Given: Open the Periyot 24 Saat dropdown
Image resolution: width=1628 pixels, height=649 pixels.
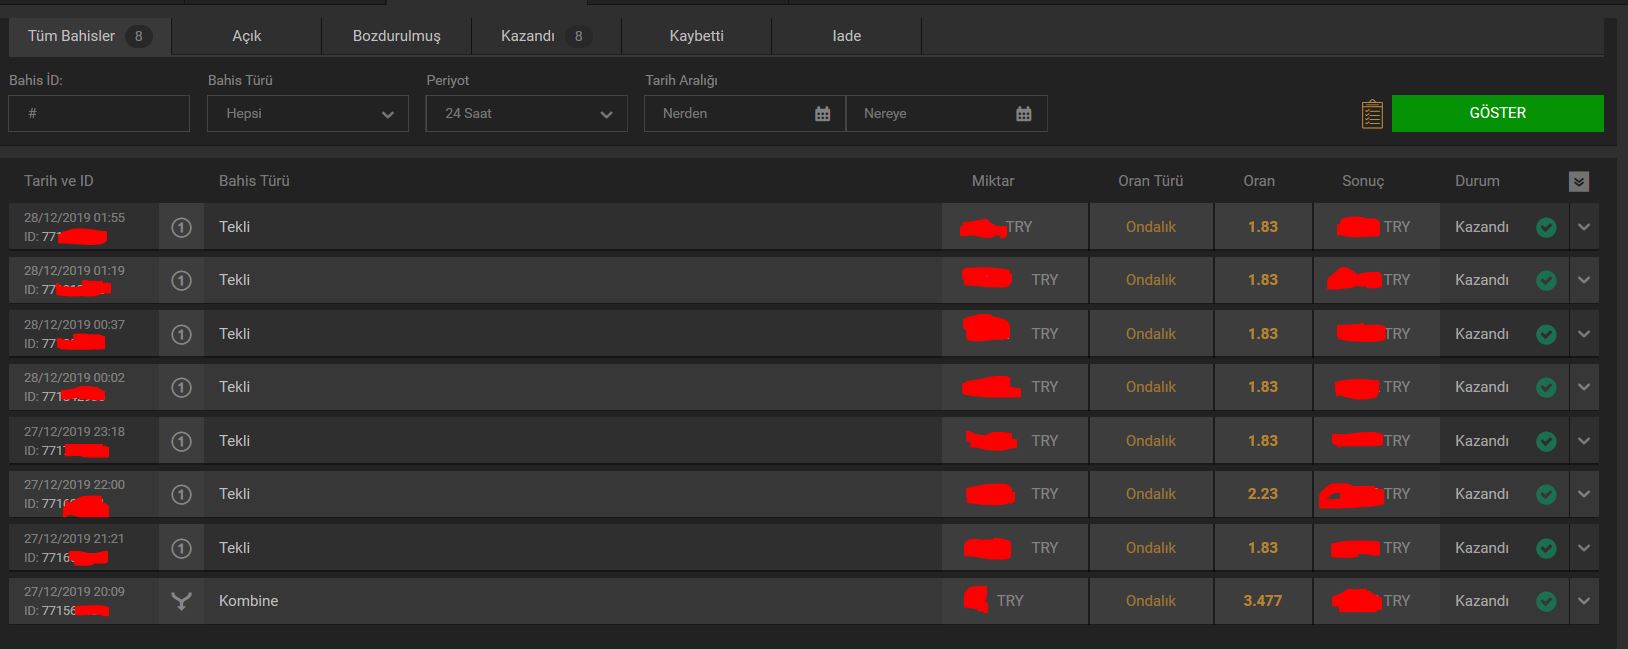Looking at the screenshot, I should pyautogui.click(x=527, y=114).
